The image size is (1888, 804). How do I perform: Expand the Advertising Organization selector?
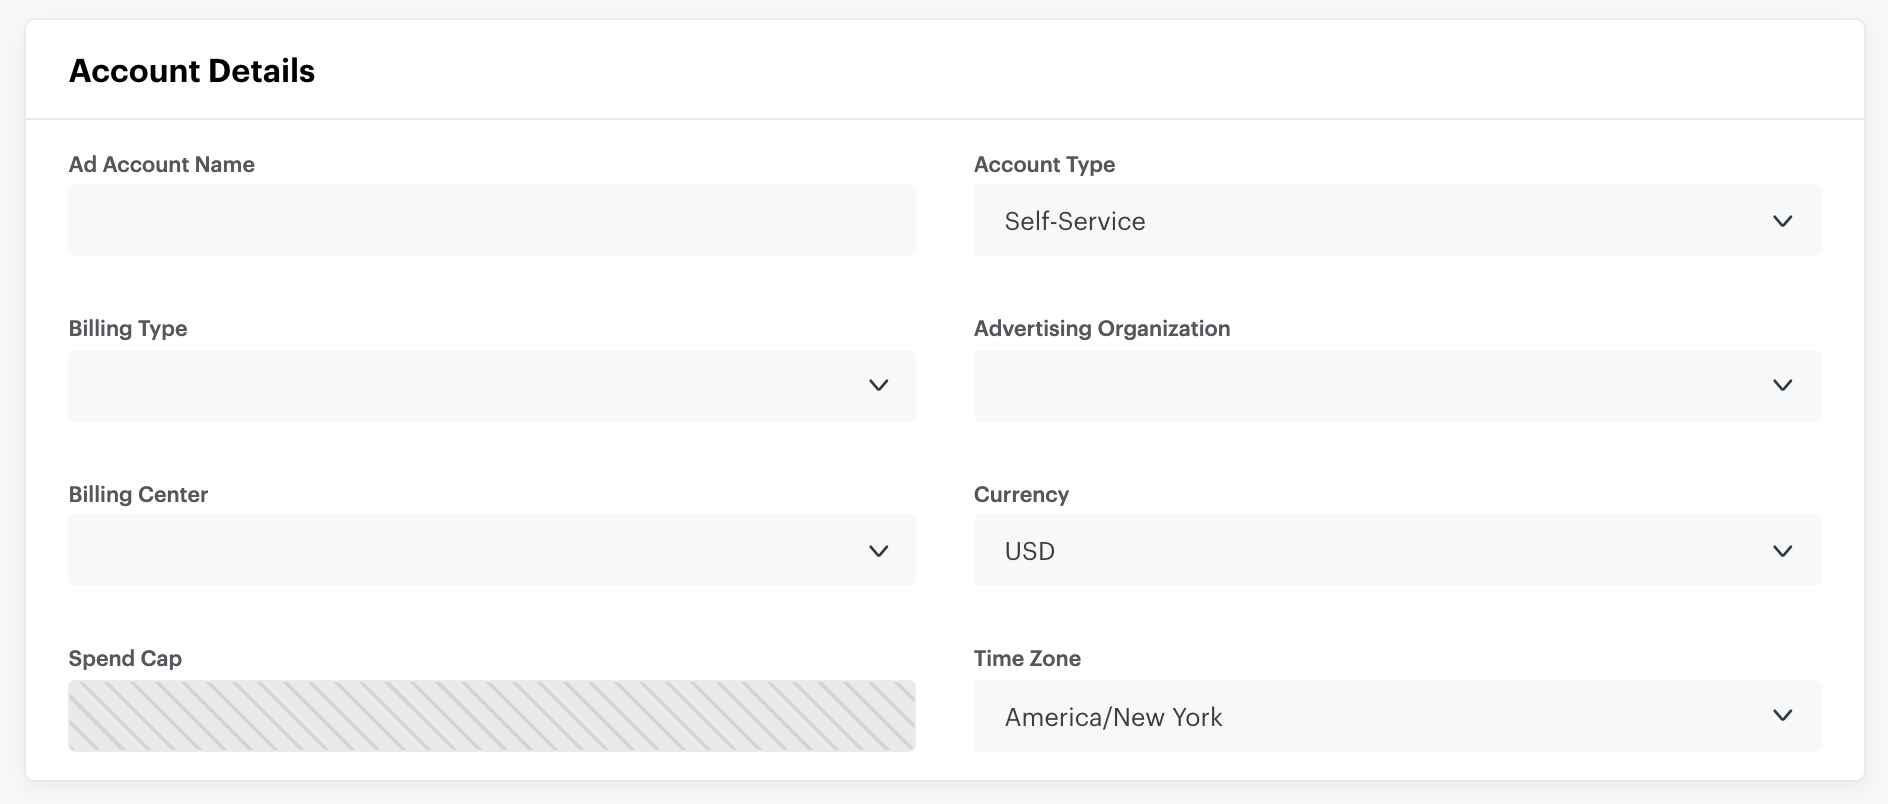1397,386
